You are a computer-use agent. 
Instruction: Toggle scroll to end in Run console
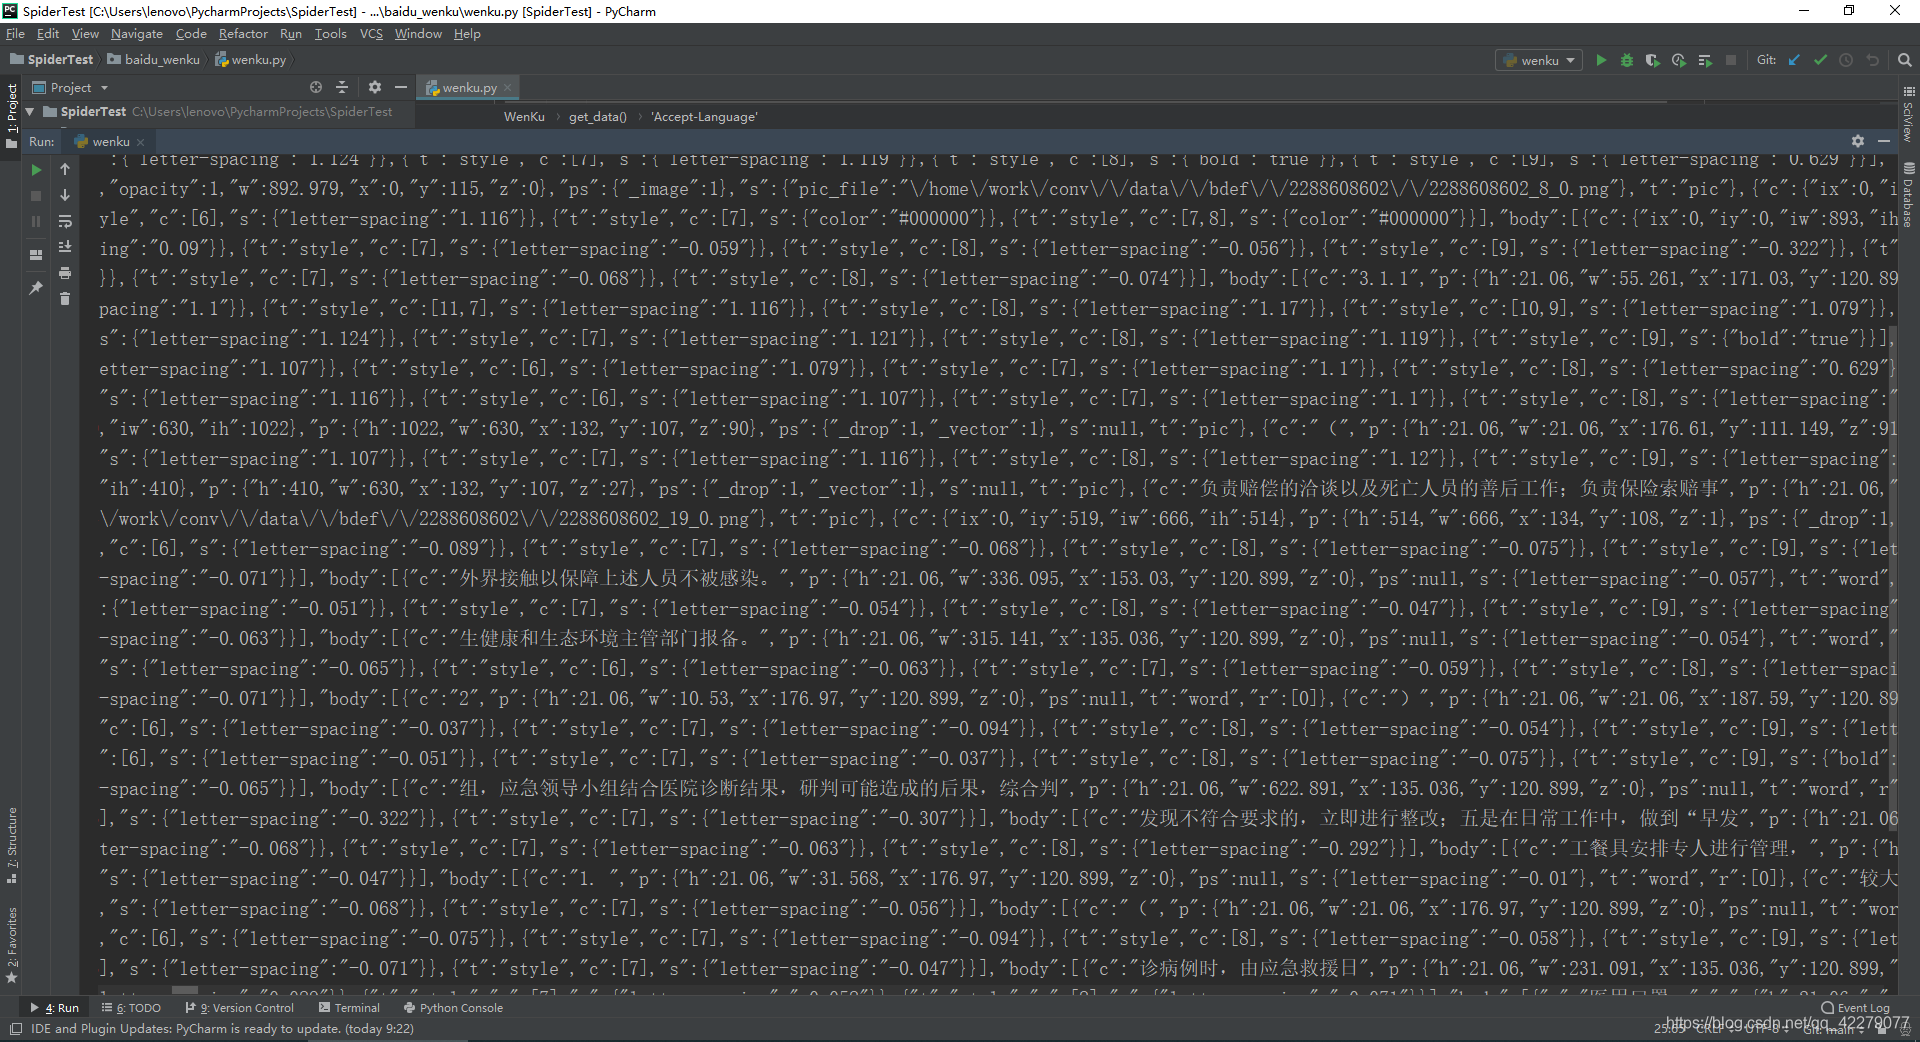coord(65,247)
